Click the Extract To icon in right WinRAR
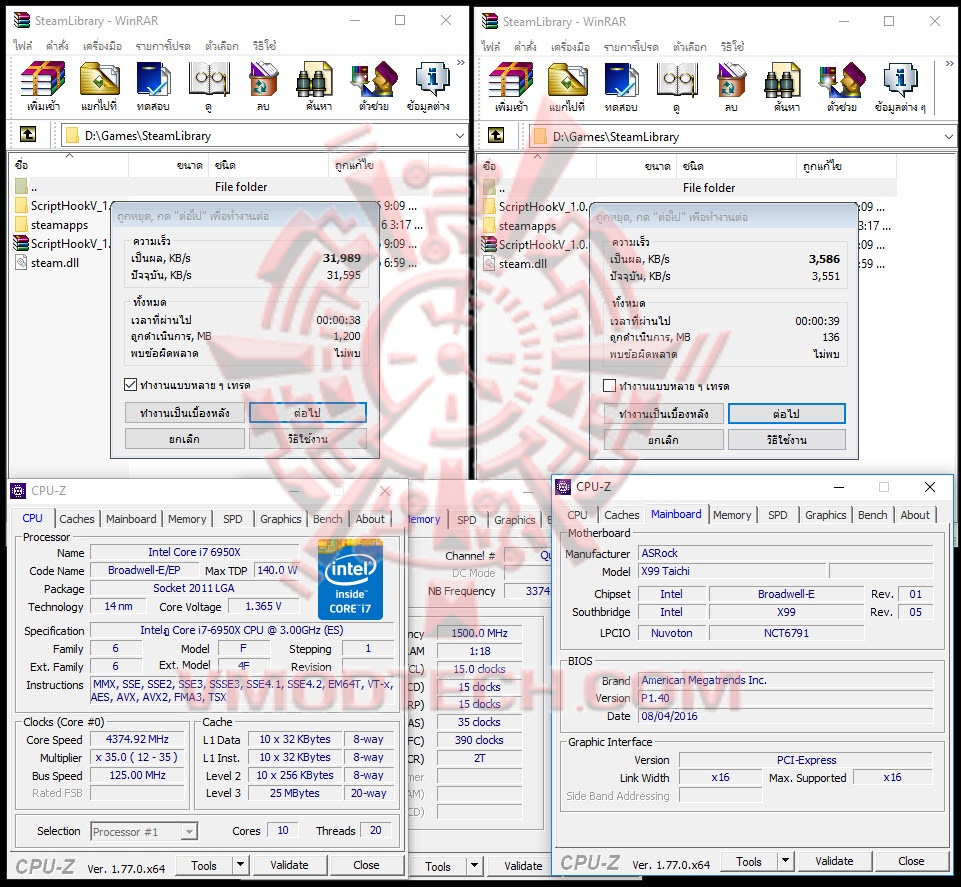This screenshot has width=961, height=887. click(568, 80)
